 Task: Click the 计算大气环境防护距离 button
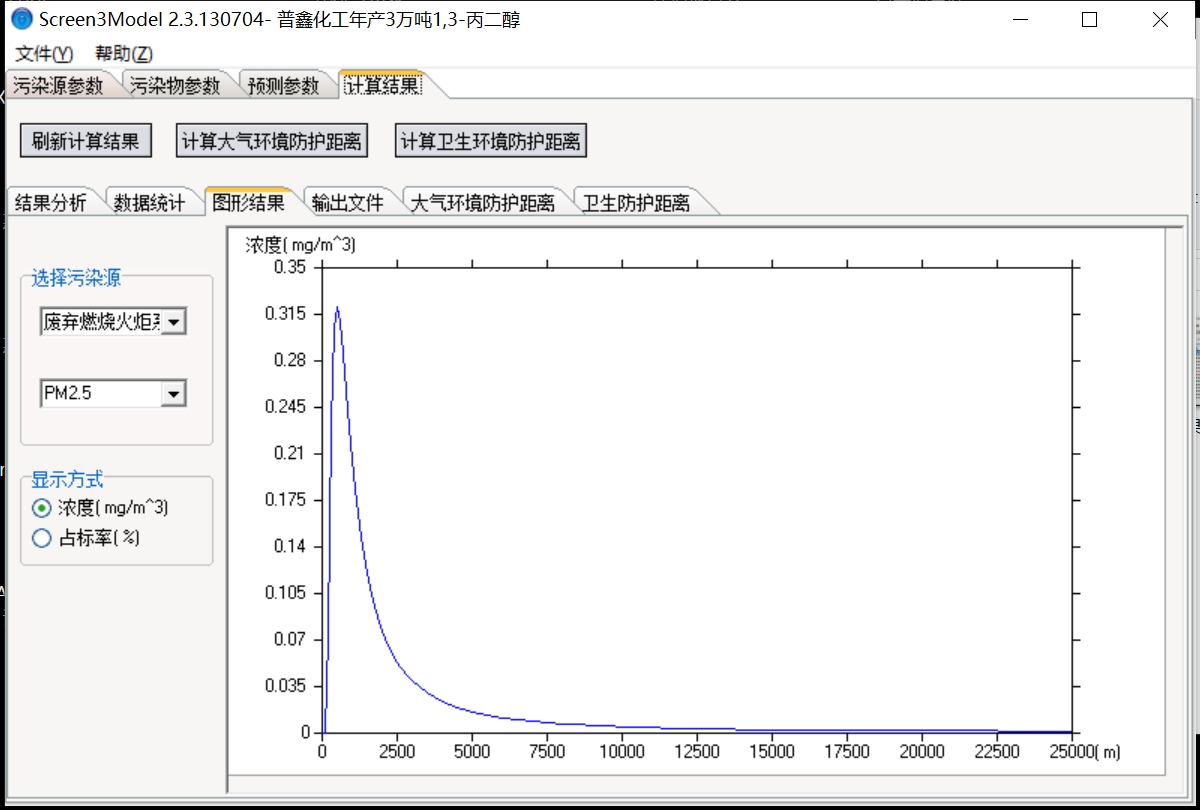(272, 141)
